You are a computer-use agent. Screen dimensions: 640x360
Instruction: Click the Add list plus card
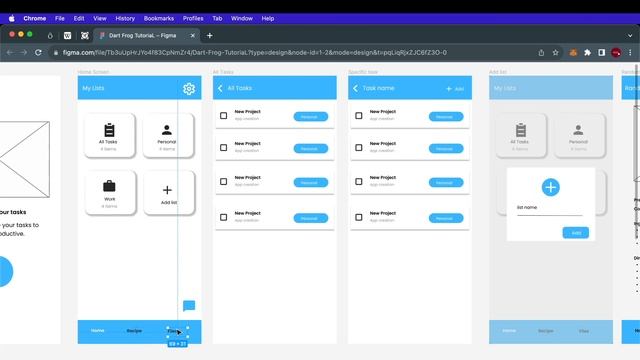coord(169,193)
